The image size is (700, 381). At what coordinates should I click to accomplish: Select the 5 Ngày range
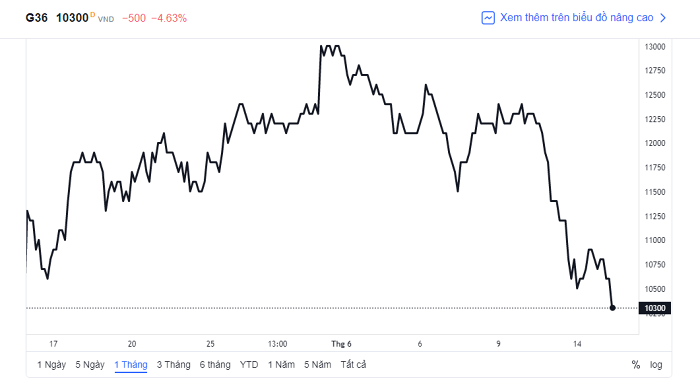click(90, 364)
